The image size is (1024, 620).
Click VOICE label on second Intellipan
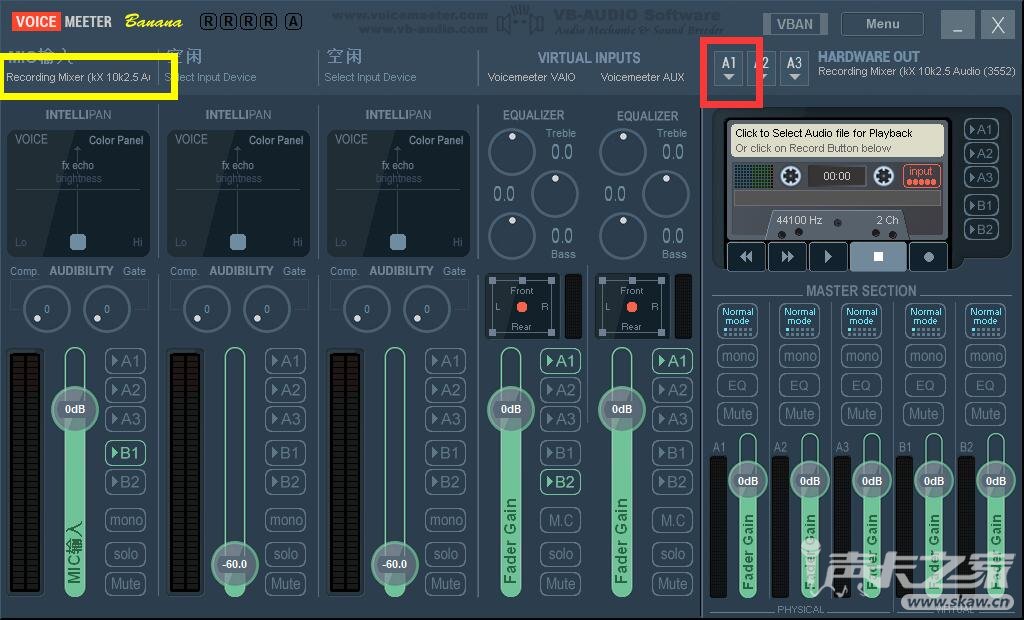[x=191, y=139]
